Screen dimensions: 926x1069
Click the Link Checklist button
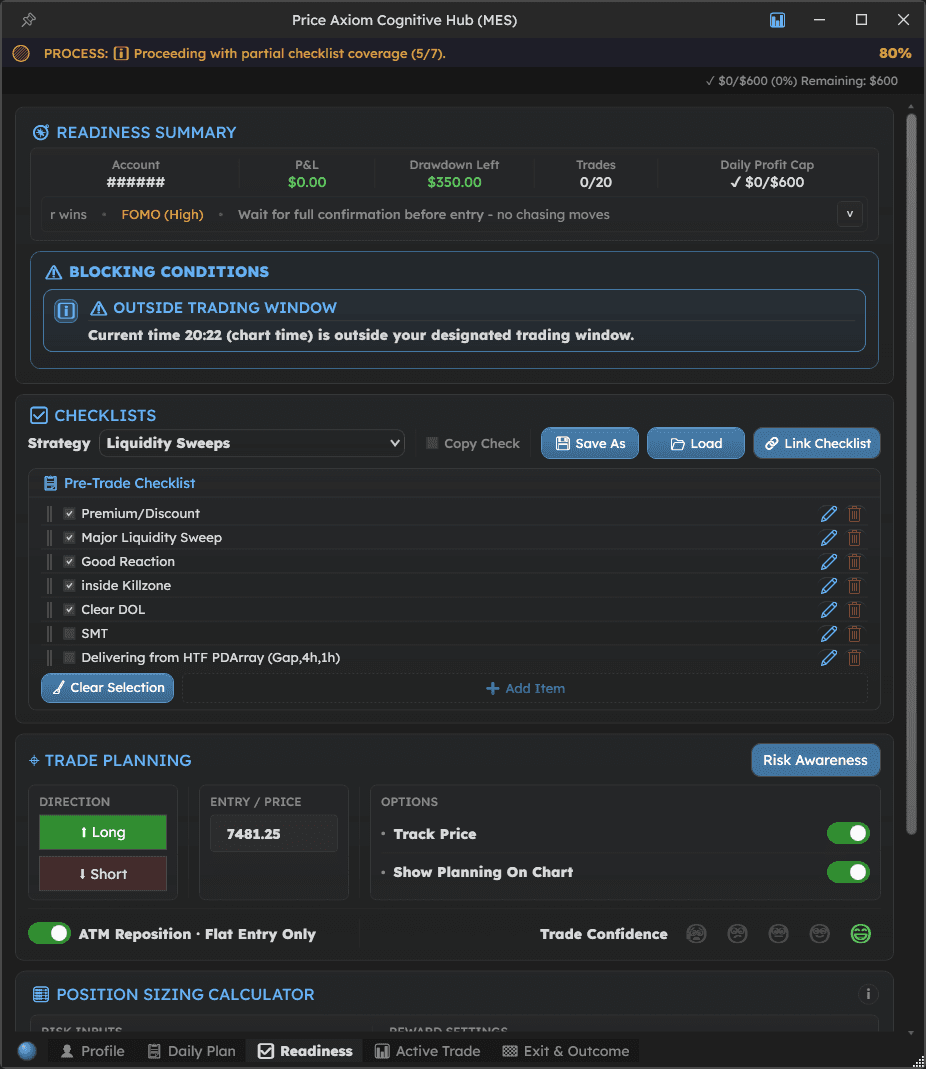(x=817, y=443)
